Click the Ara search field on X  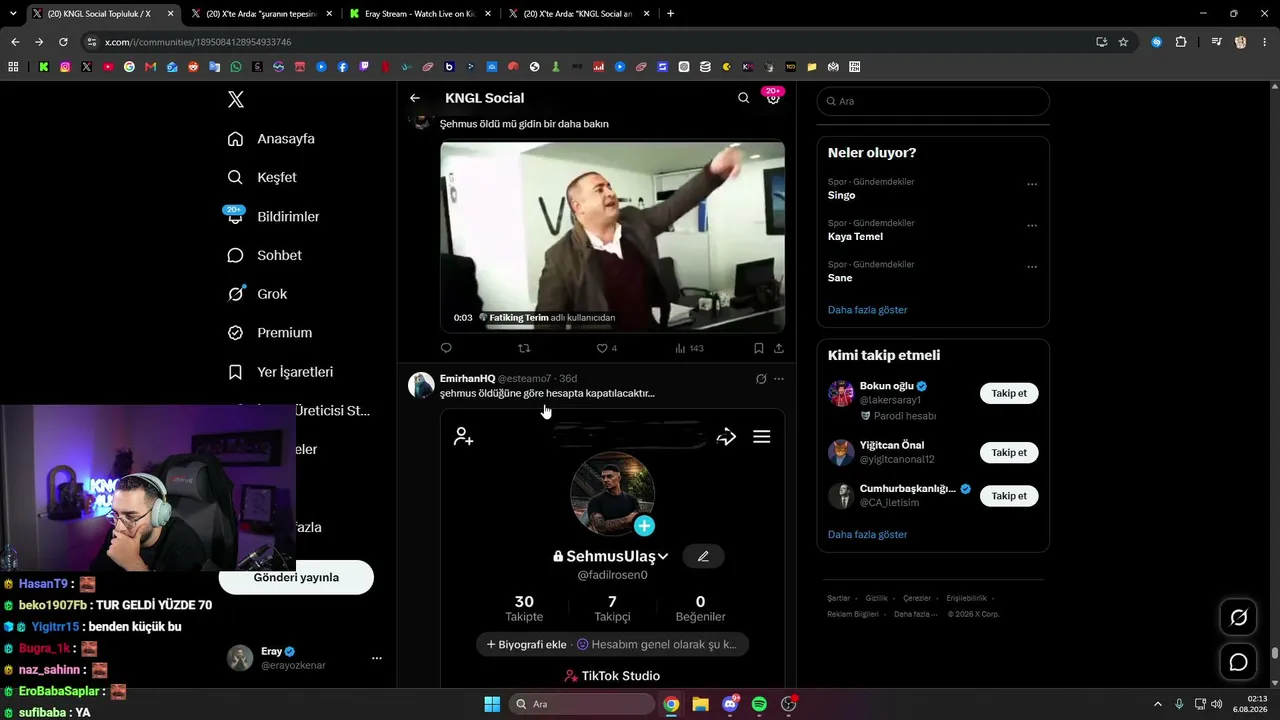click(x=933, y=101)
